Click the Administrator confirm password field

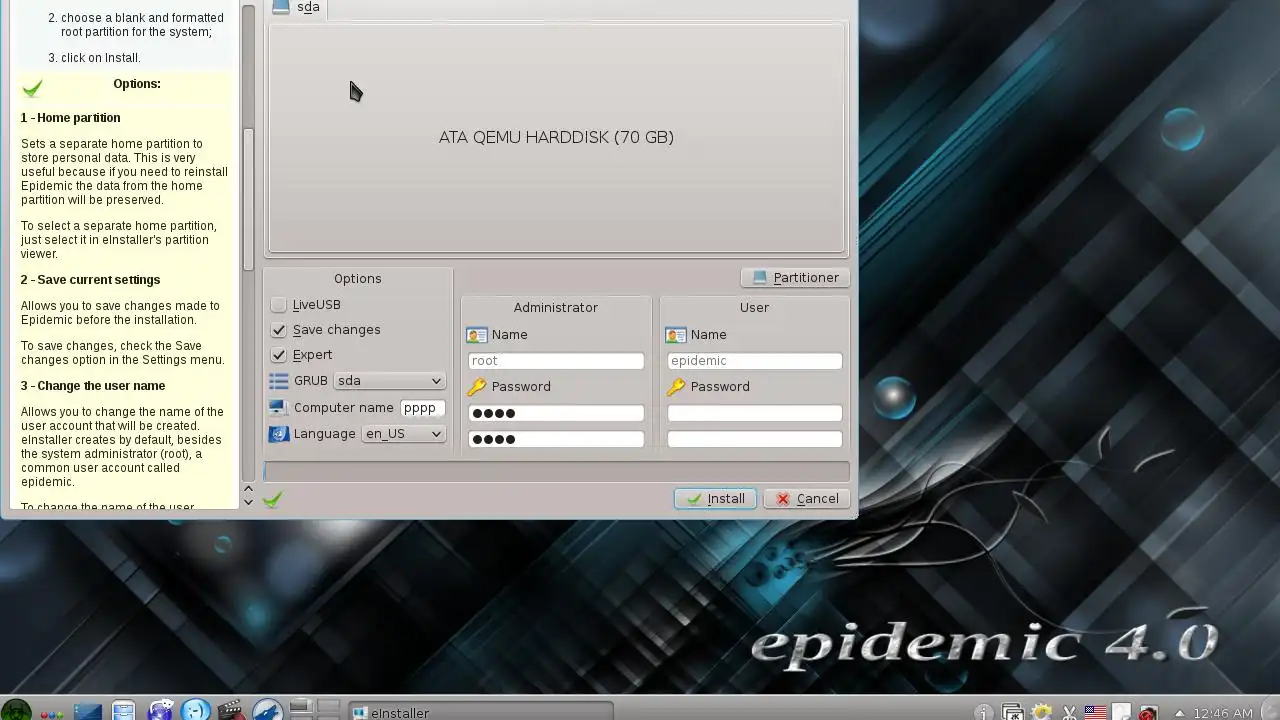coord(556,439)
